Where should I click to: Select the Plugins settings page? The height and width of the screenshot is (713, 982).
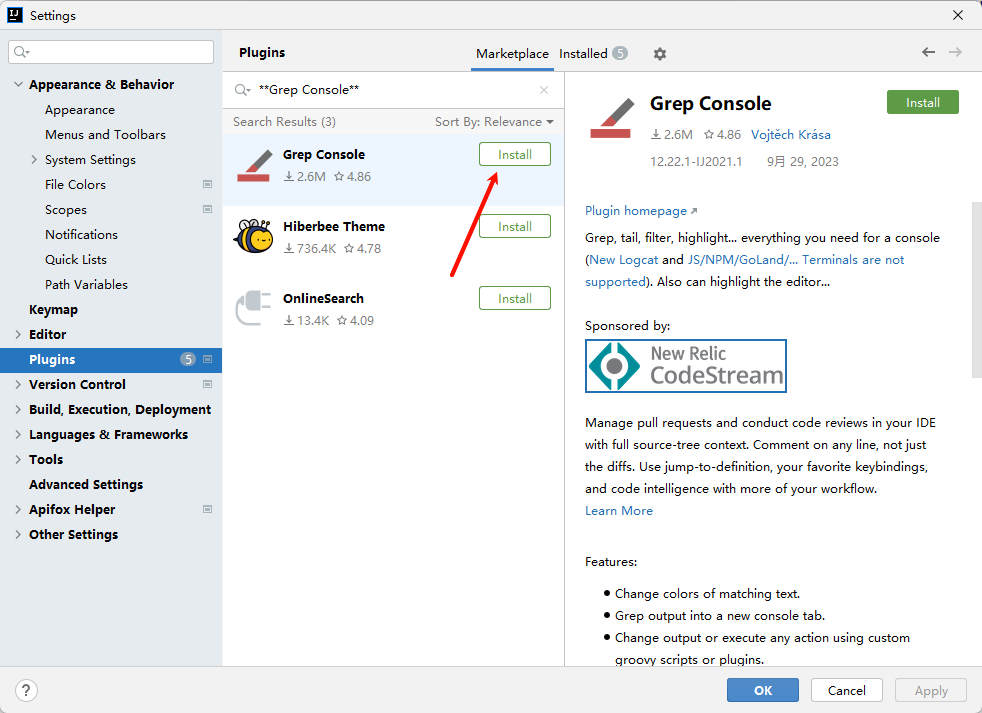(x=111, y=360)
